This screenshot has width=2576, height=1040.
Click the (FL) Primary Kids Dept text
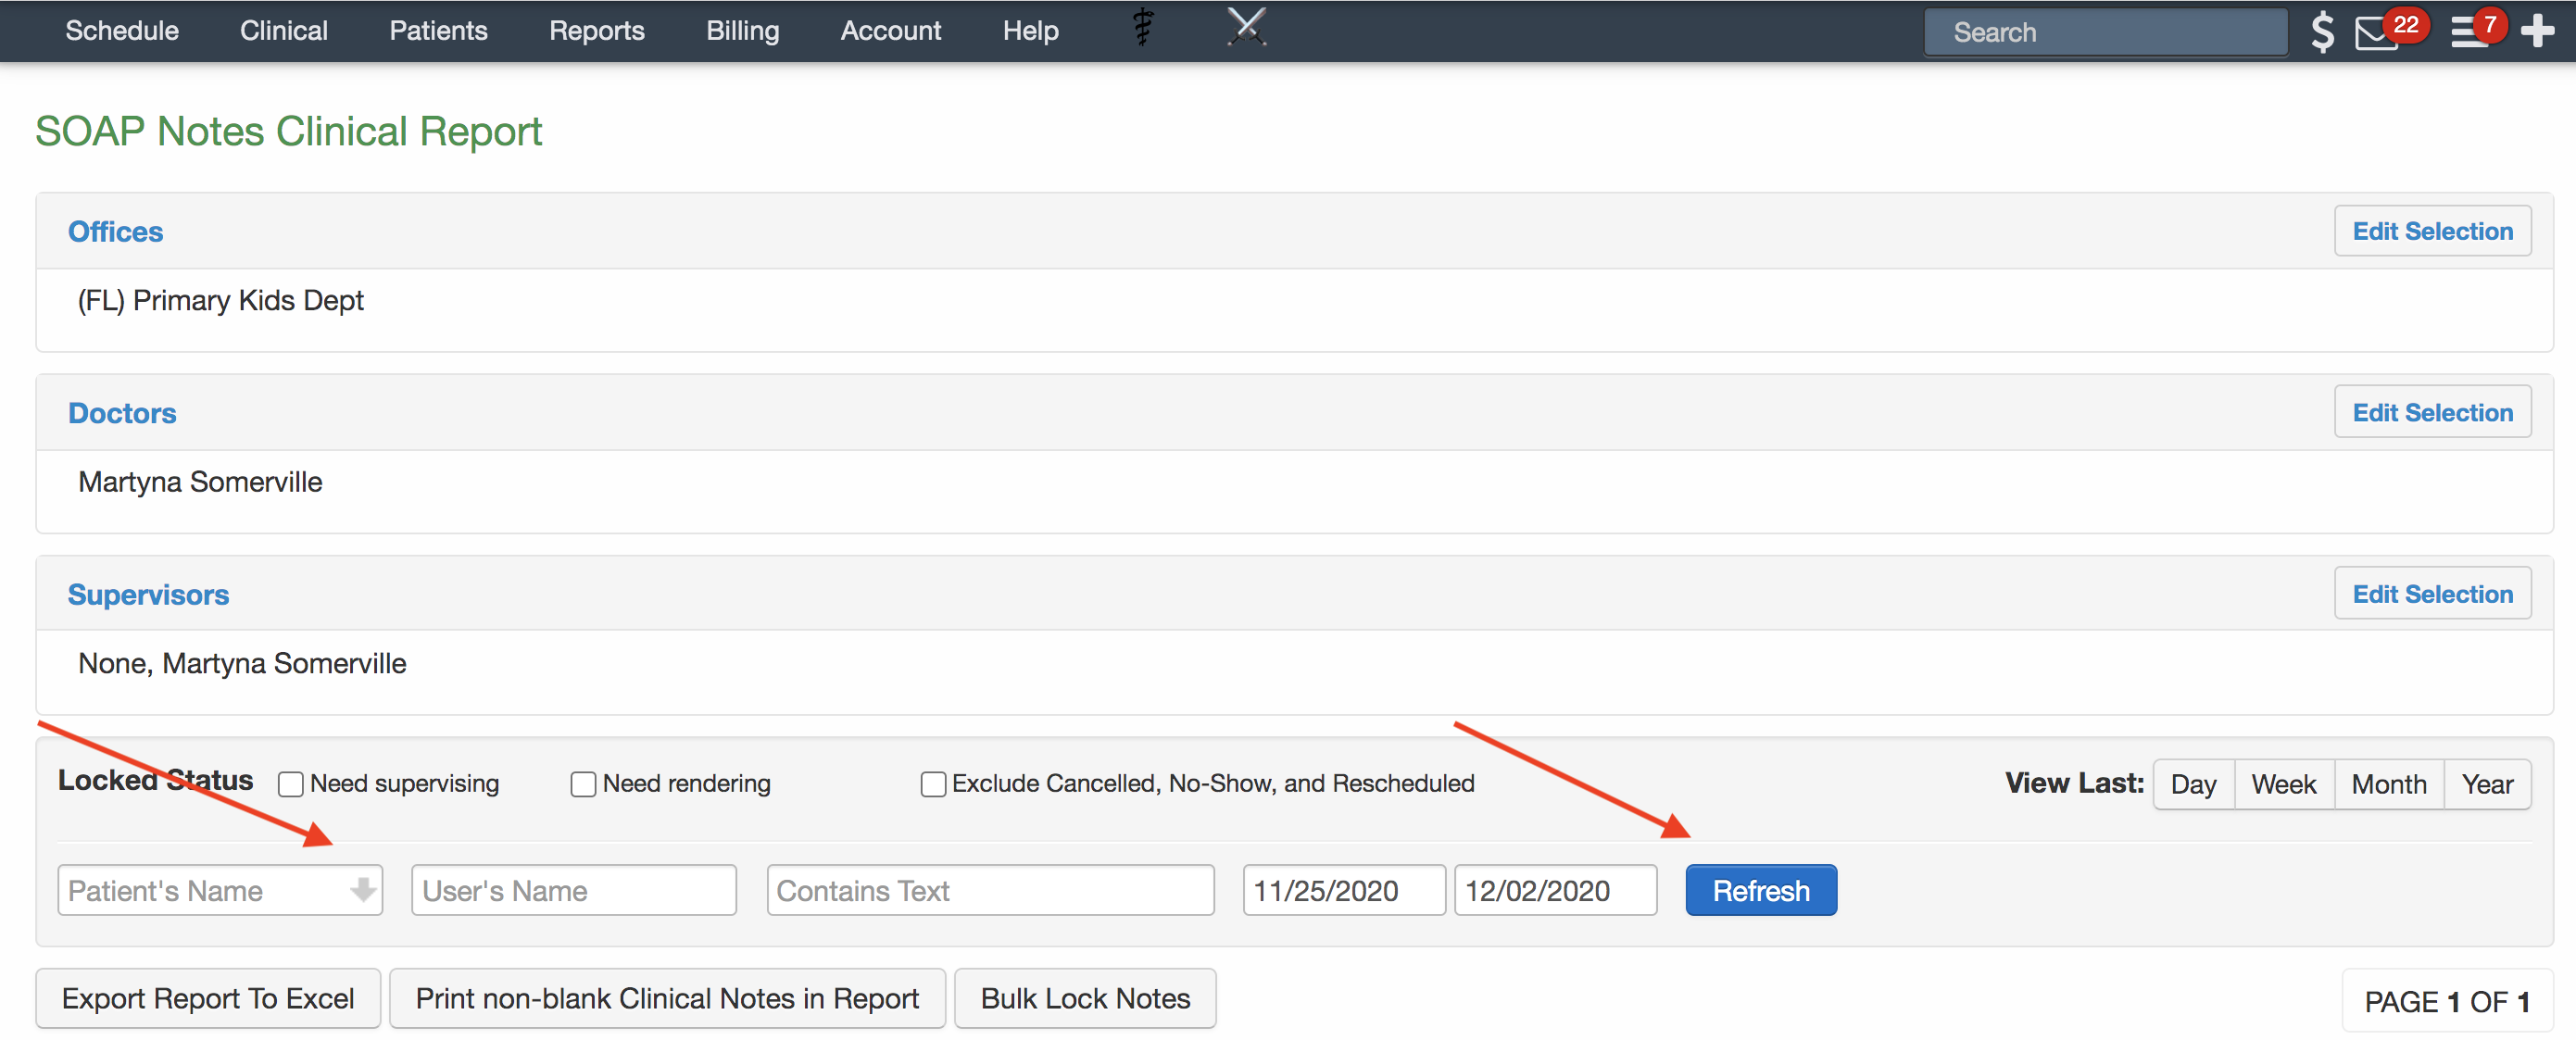pos(220,300)
